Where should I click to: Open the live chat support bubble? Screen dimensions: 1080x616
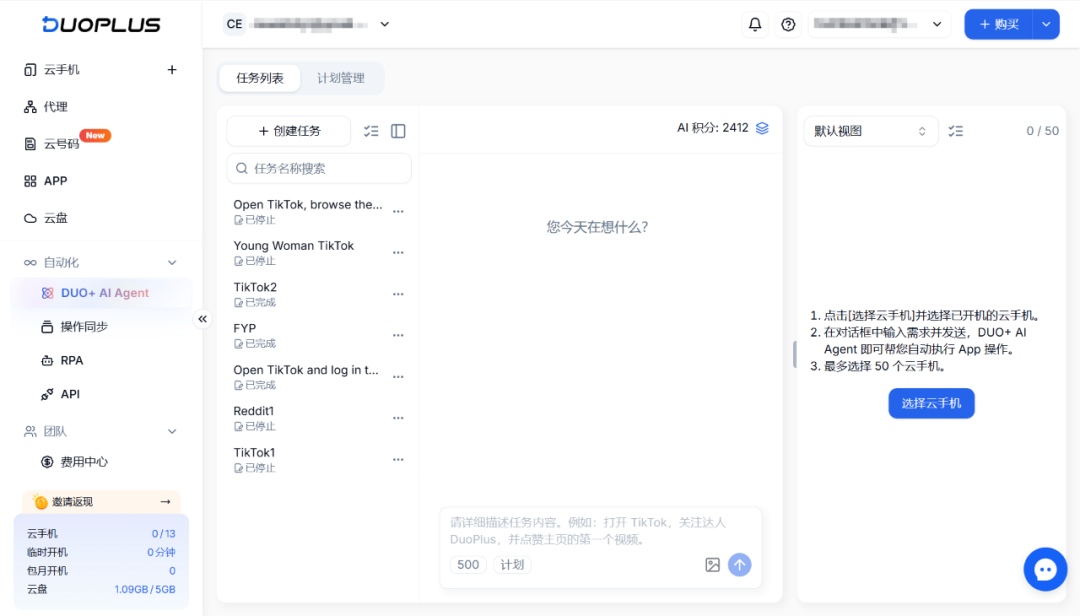(x=1045, y=569)
